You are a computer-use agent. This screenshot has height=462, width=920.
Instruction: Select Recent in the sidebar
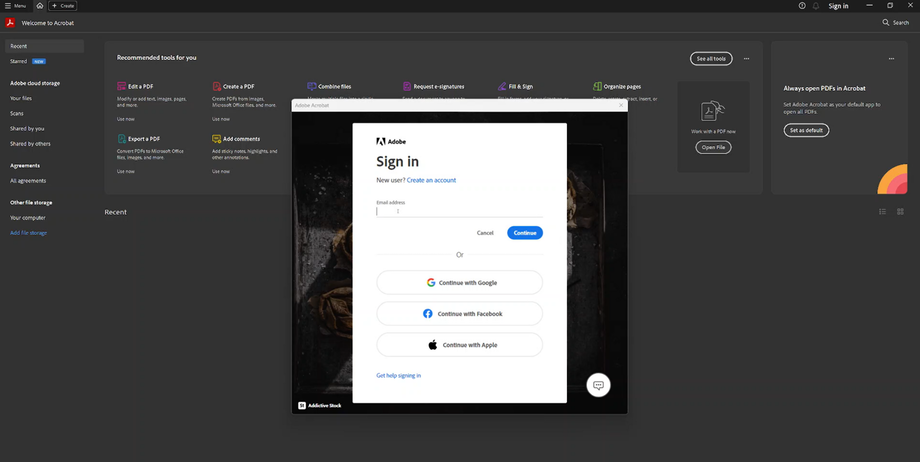coord(45,46)
